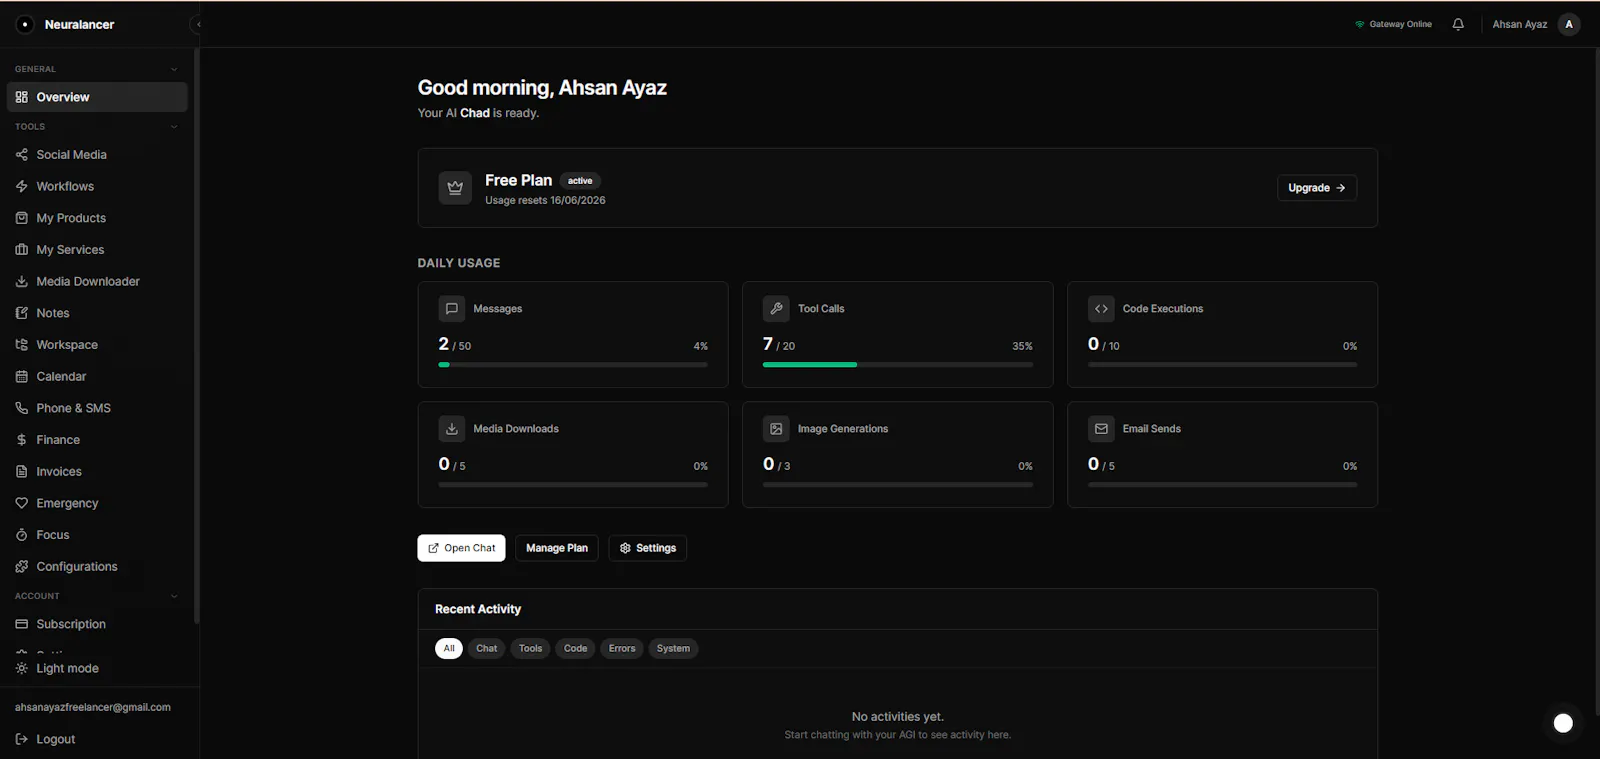The image size is (1600, 759).
Task: Open the floating chat bubble
Action: [1563, 723]
